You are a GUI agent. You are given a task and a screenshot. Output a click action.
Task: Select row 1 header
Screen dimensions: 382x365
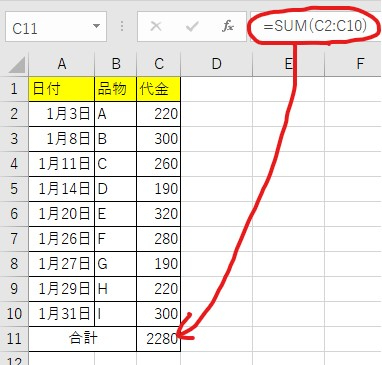click(x=14, y=89)
